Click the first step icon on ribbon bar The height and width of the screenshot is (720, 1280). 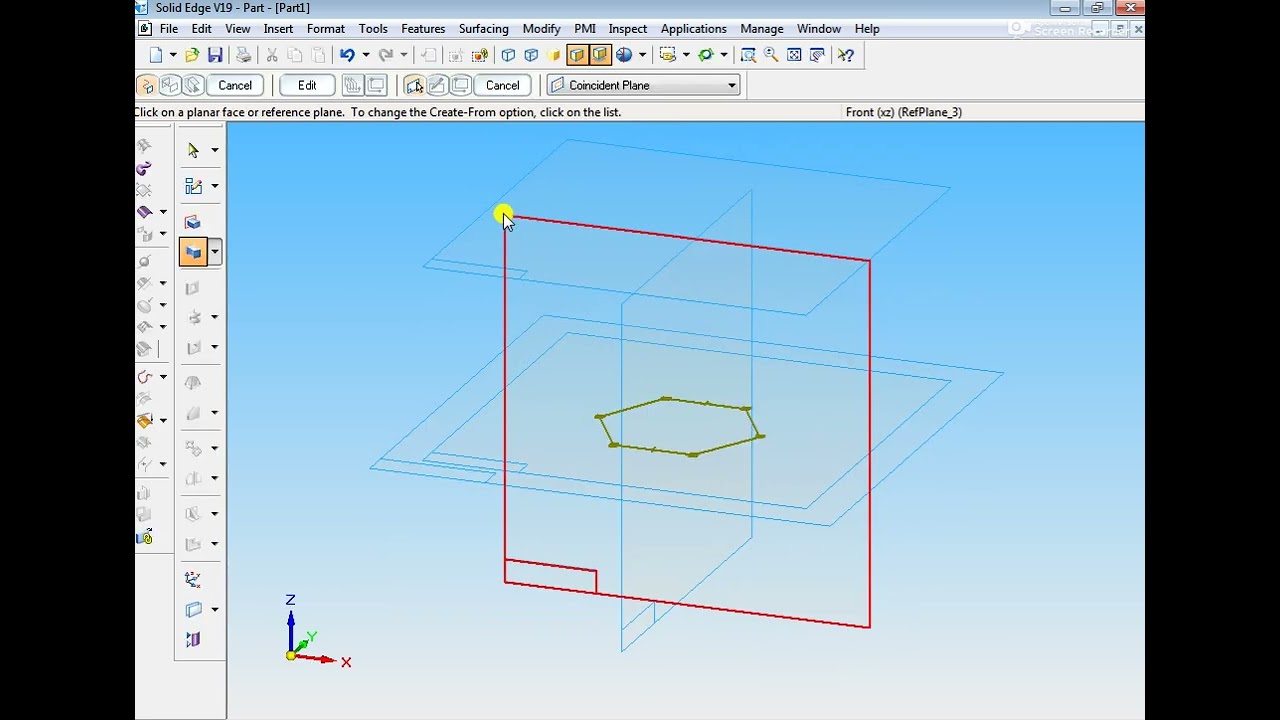[x=147, y=85]
